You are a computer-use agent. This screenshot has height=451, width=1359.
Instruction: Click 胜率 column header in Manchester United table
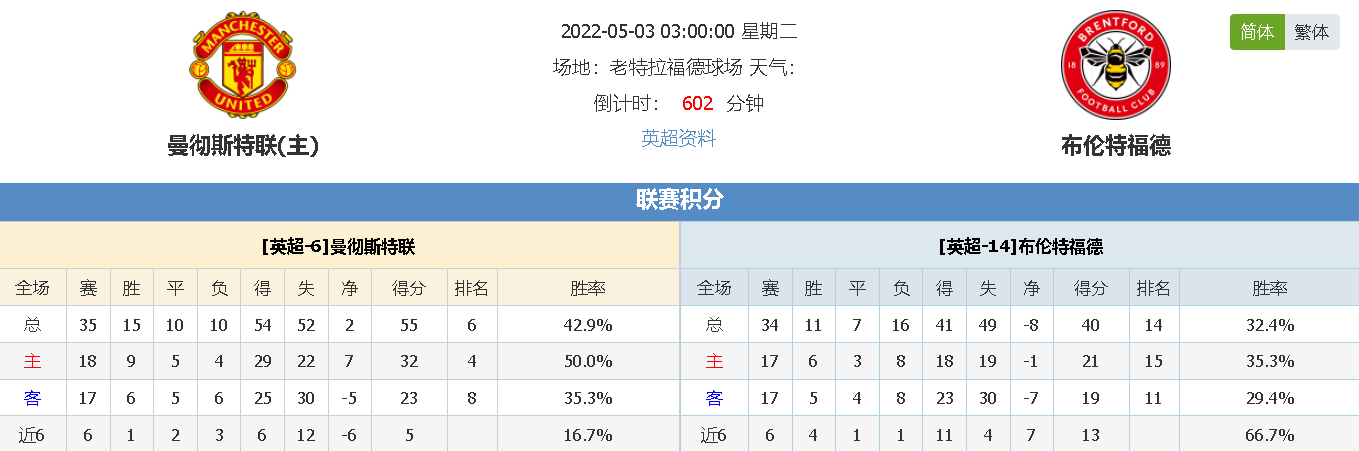click(x=588, y=288)
